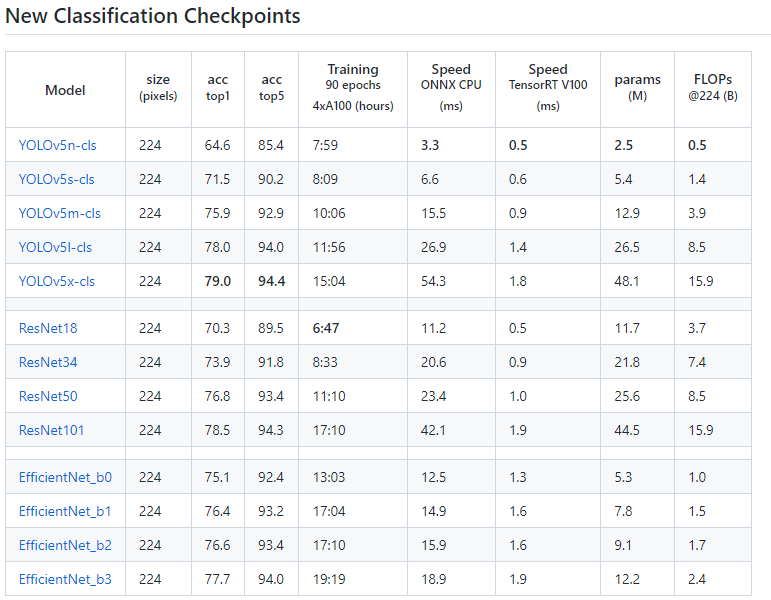Screen dimensions: 771x600
Task: Open the ResNet18 model link
Action: 48,328
